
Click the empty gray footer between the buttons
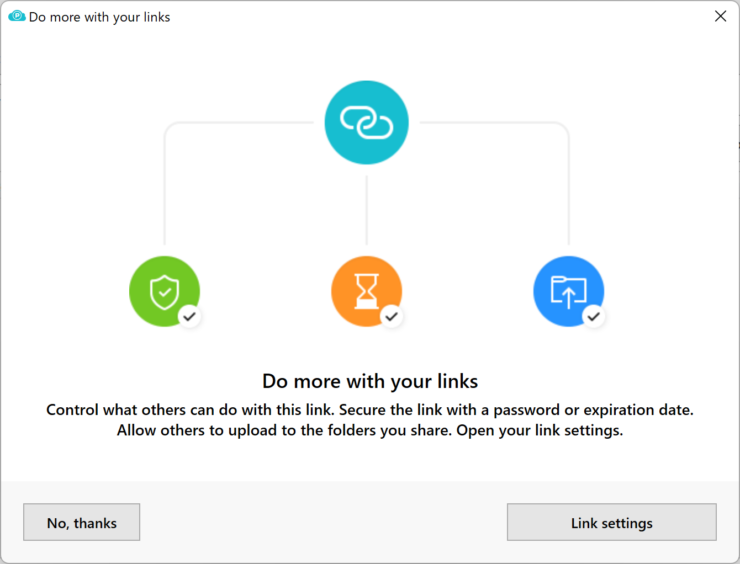point(320,522)
